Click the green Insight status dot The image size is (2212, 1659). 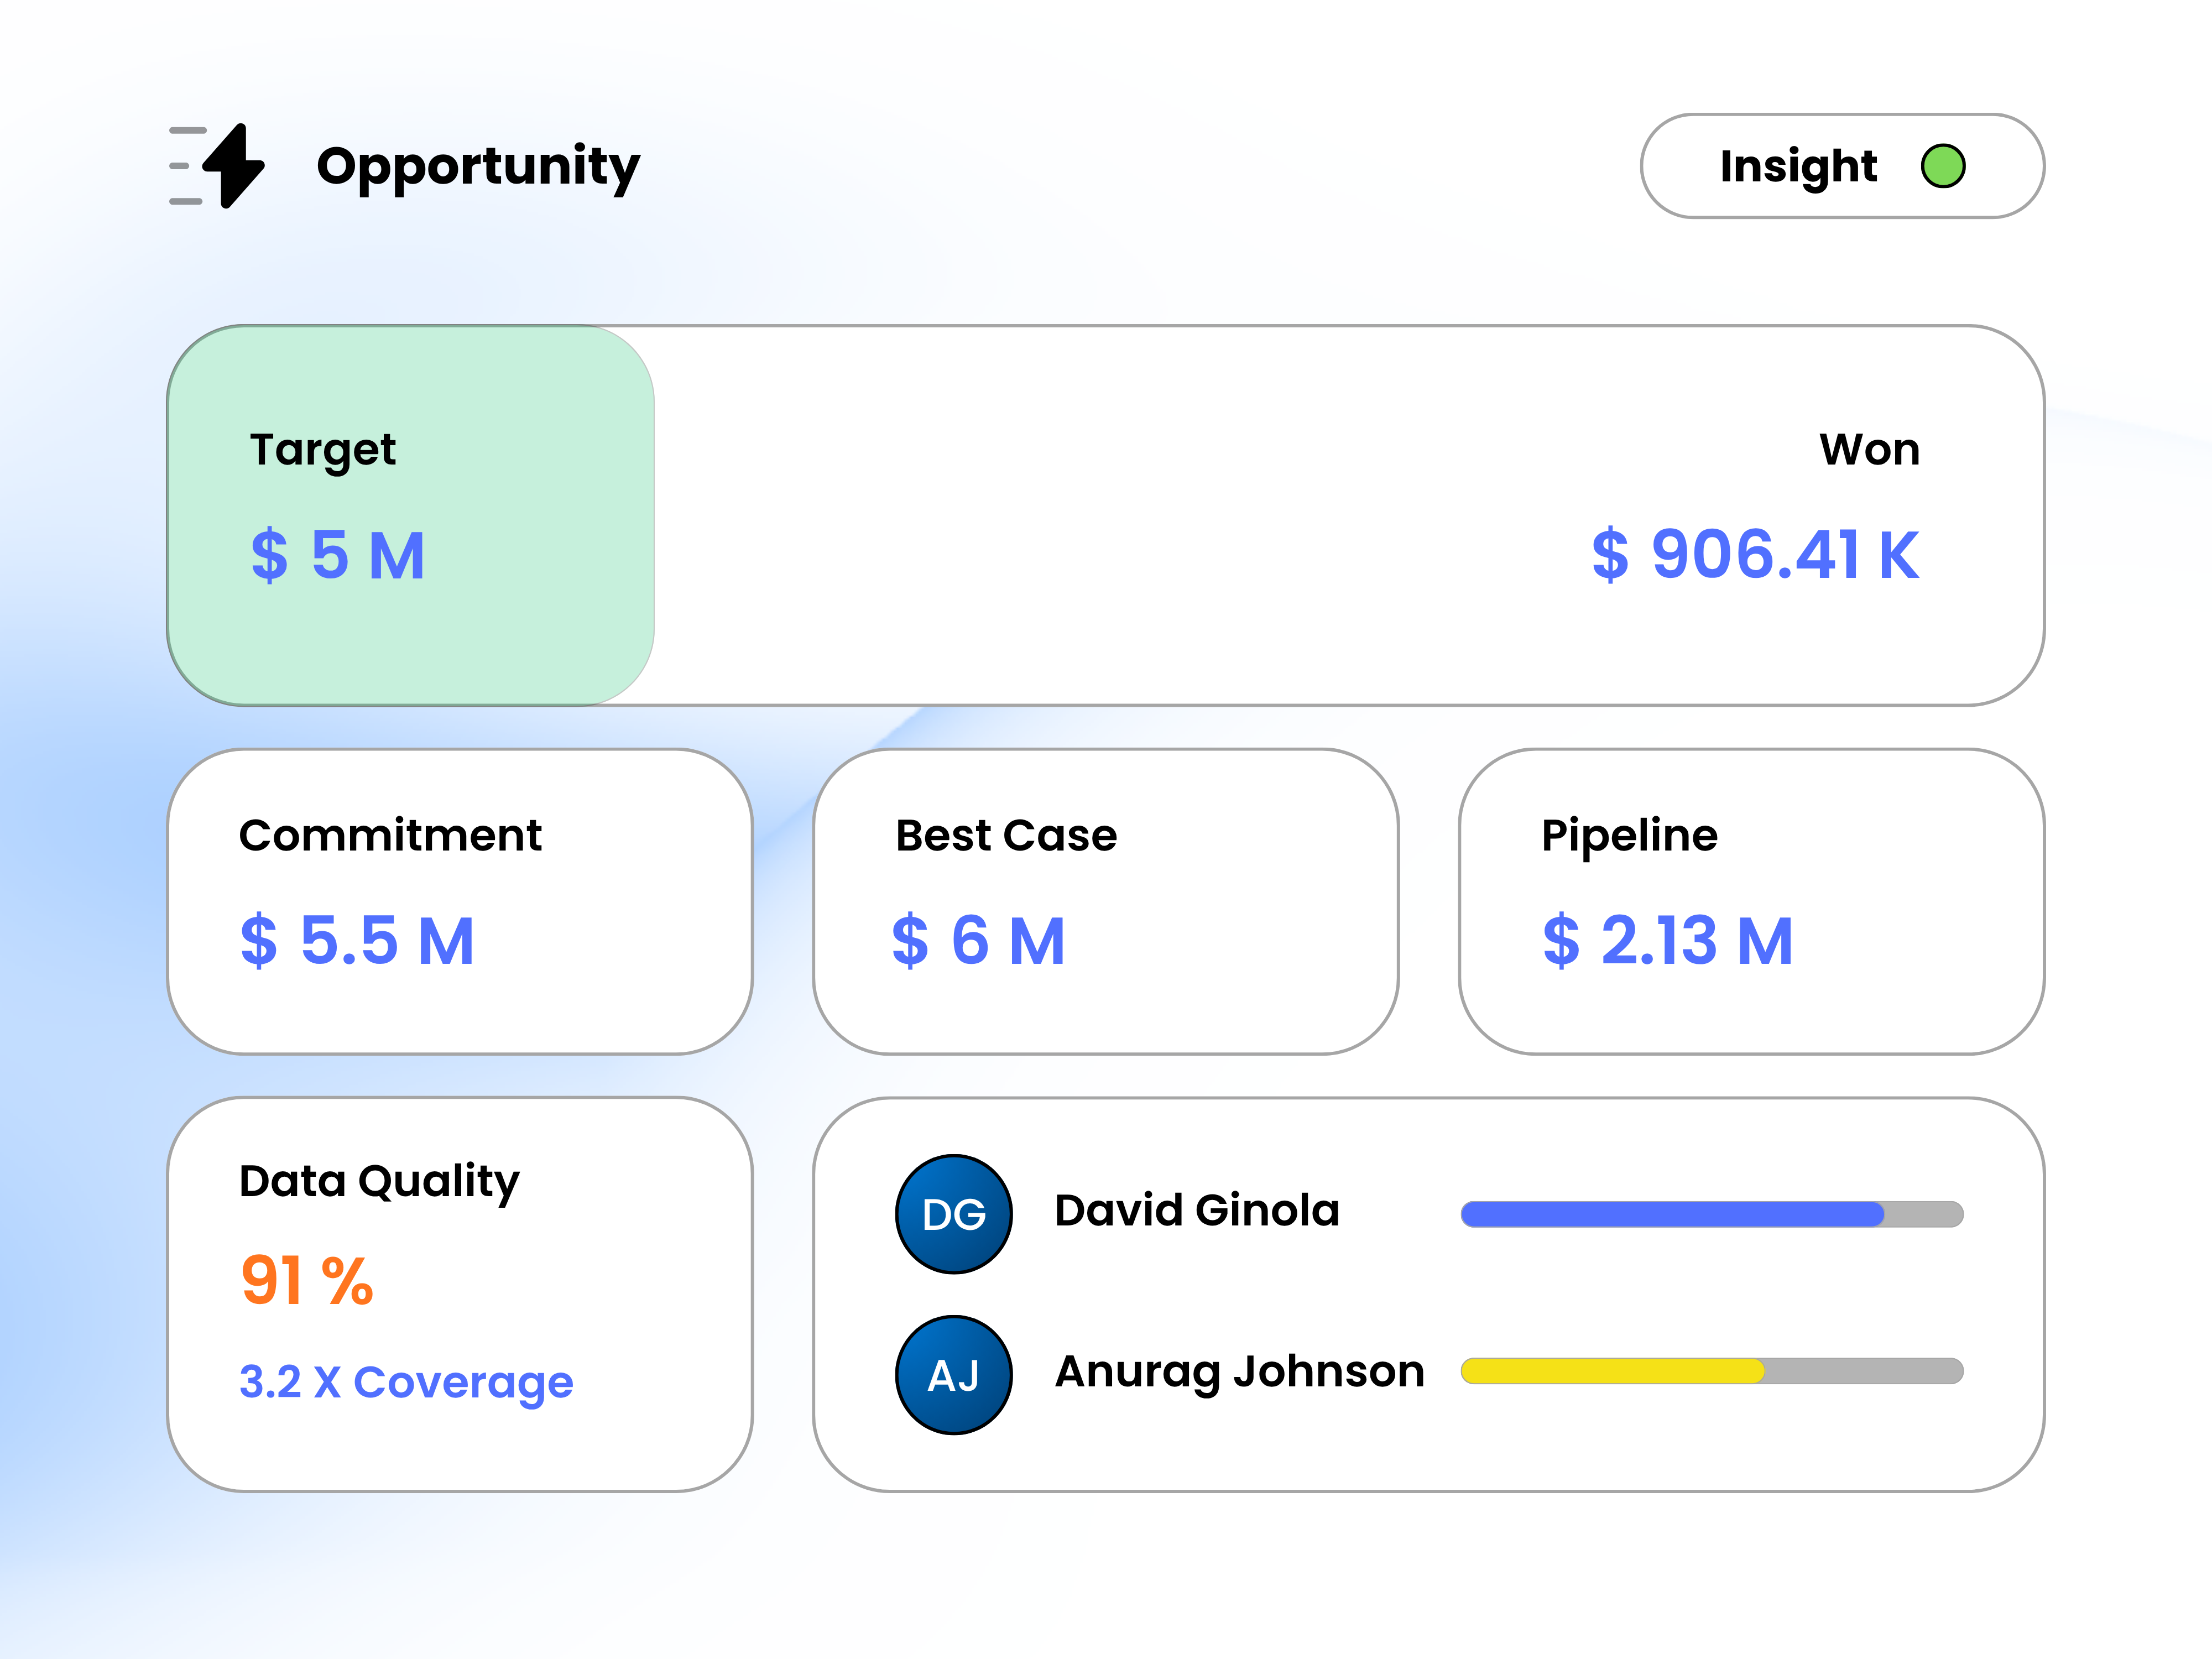[x=1942, y=166]
